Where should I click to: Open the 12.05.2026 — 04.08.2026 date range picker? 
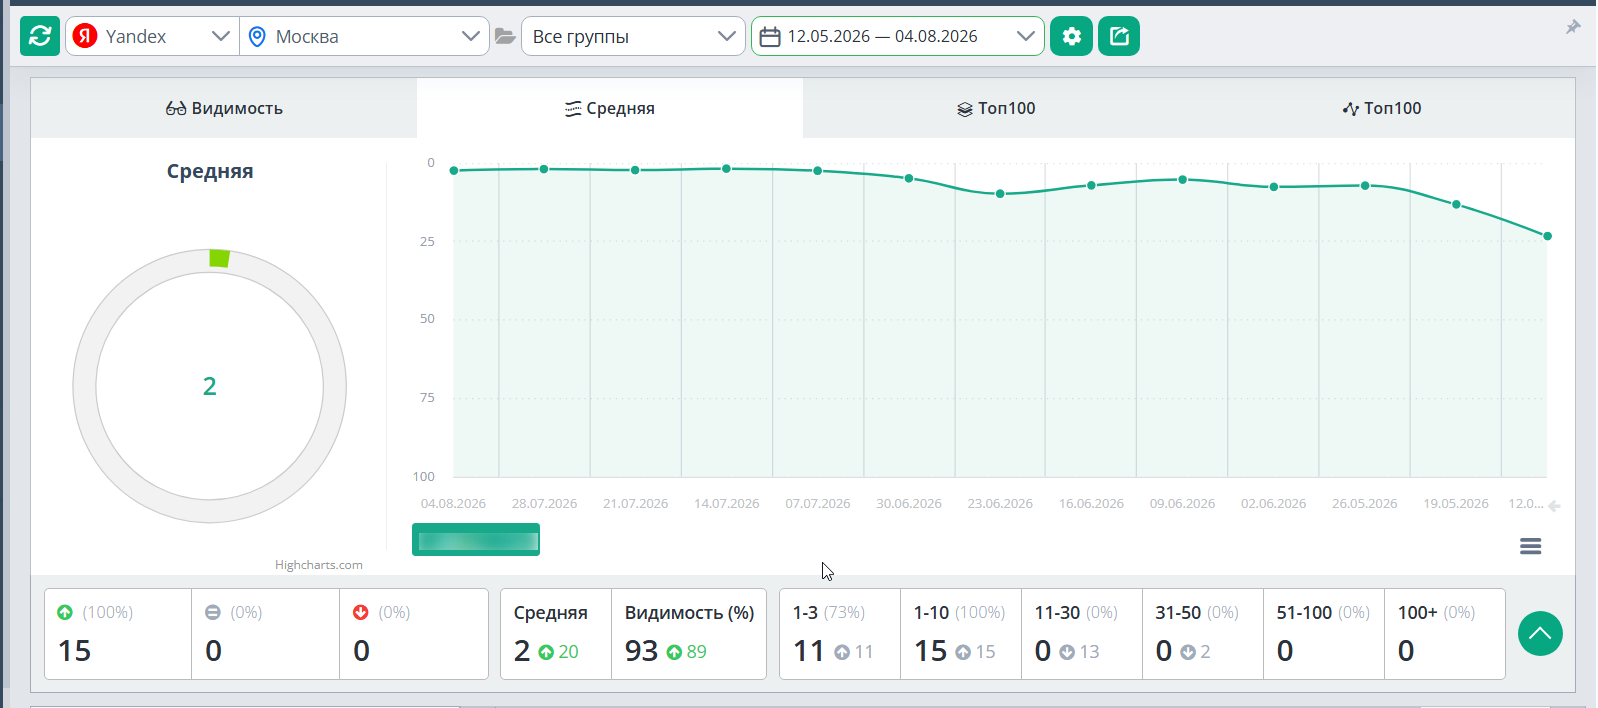tap(897, 36)
